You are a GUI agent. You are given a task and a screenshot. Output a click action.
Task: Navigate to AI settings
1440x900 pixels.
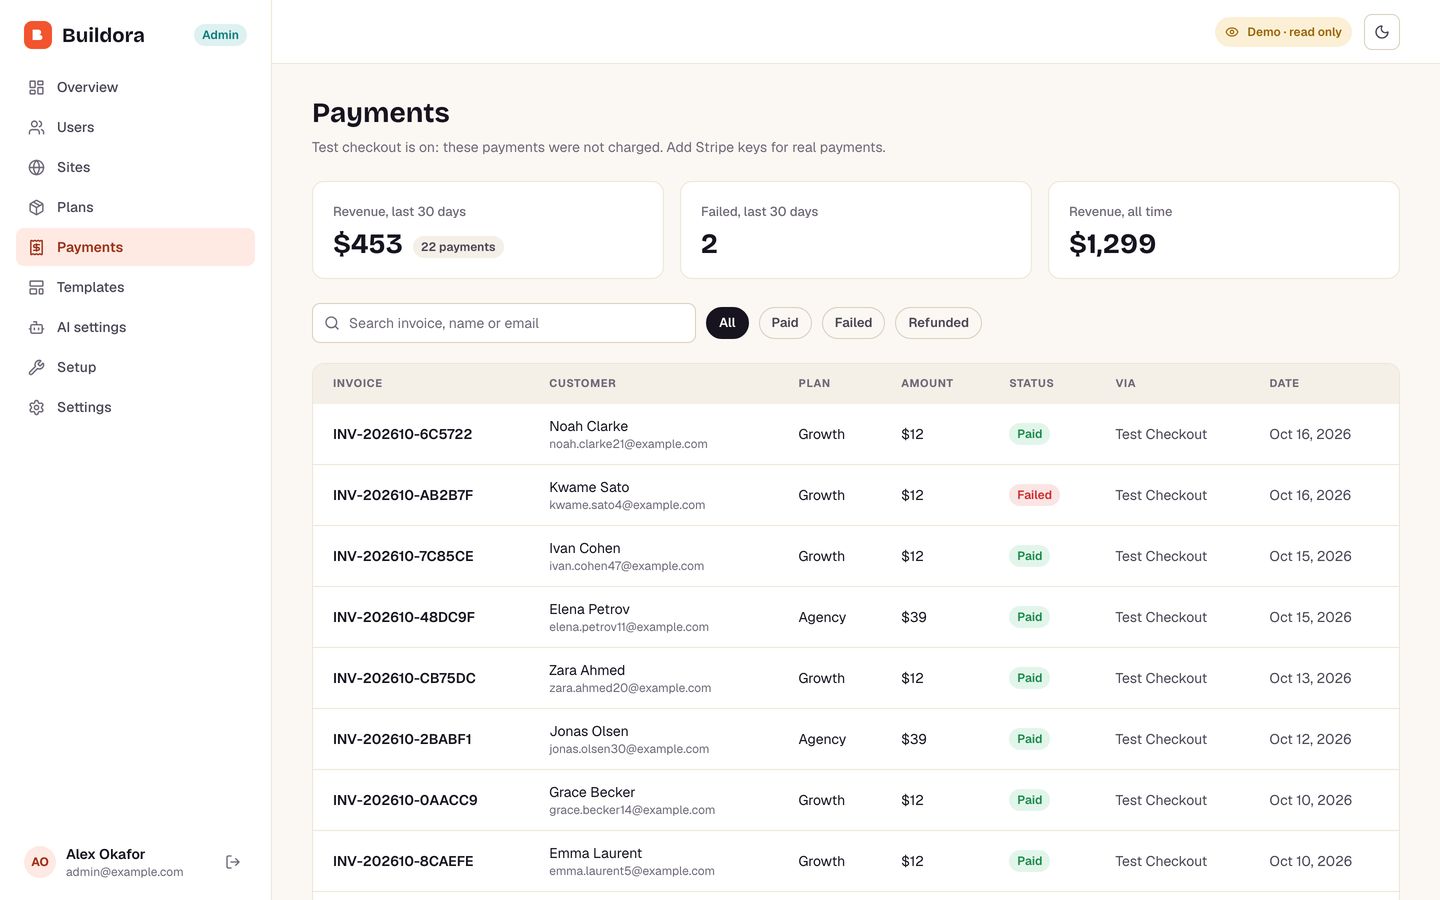click(136, 327)
